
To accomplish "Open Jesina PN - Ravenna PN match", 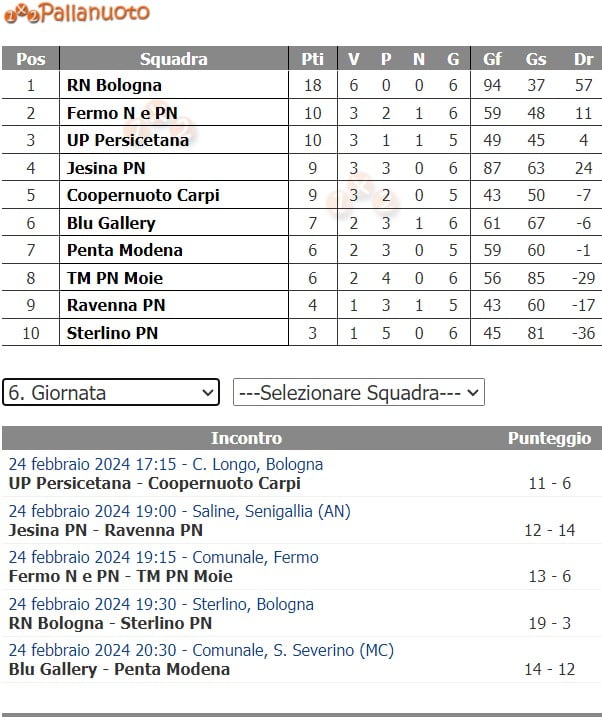I will tap(105, 530).
